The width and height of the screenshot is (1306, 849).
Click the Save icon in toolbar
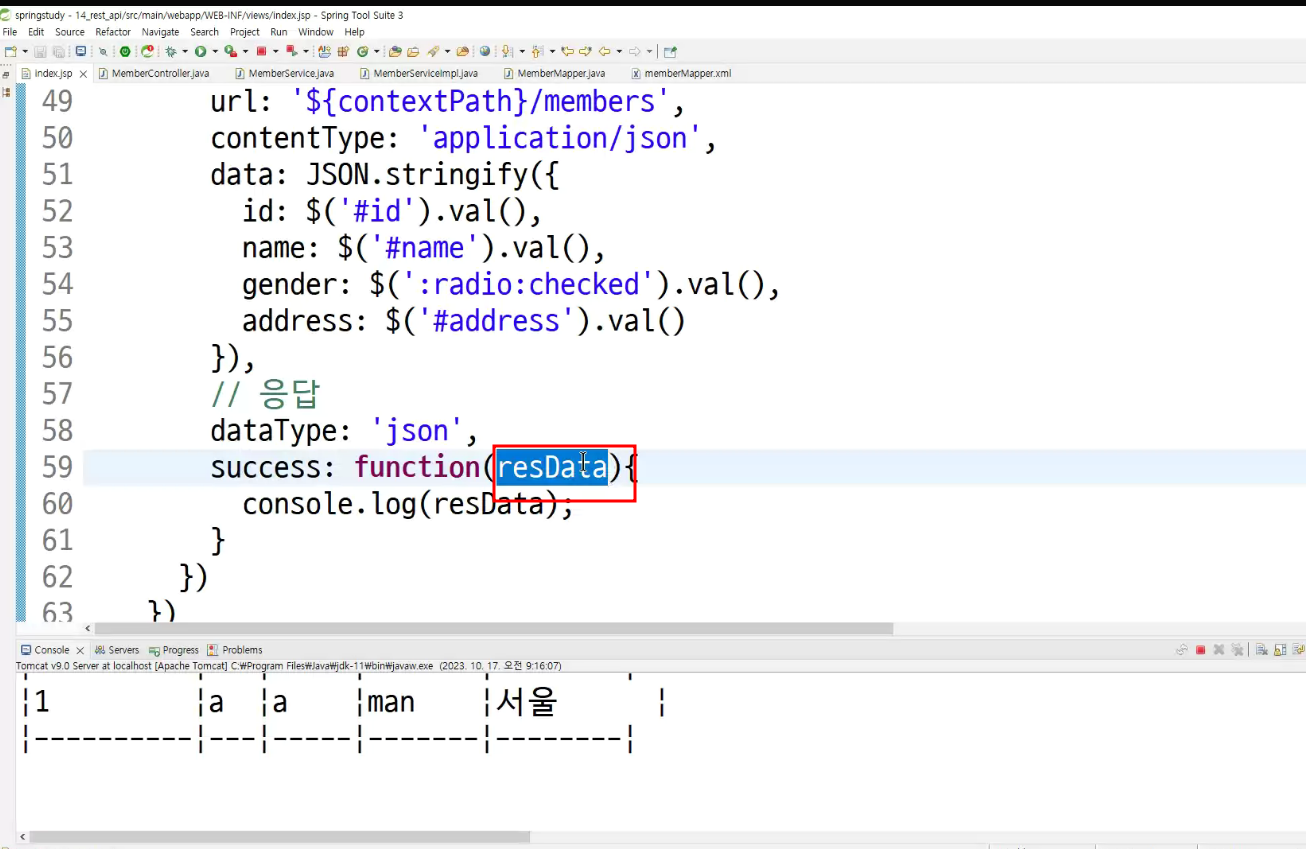[40, 51]
